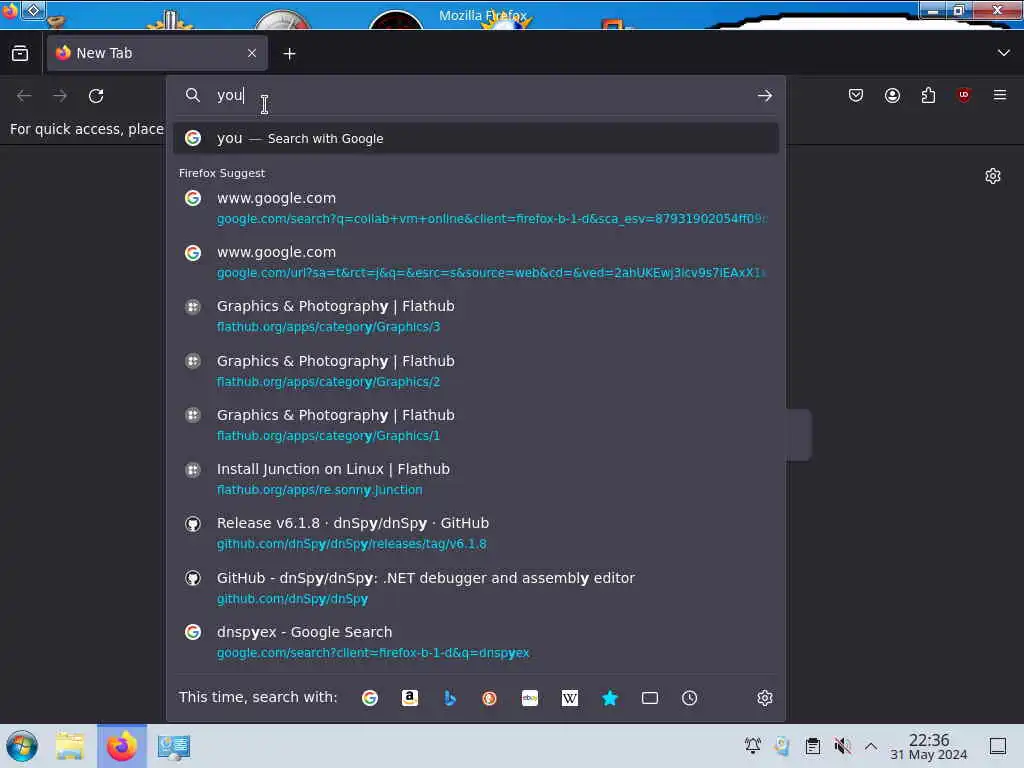
Task: Open a new tab with plus button
Action: click(289, 54)
